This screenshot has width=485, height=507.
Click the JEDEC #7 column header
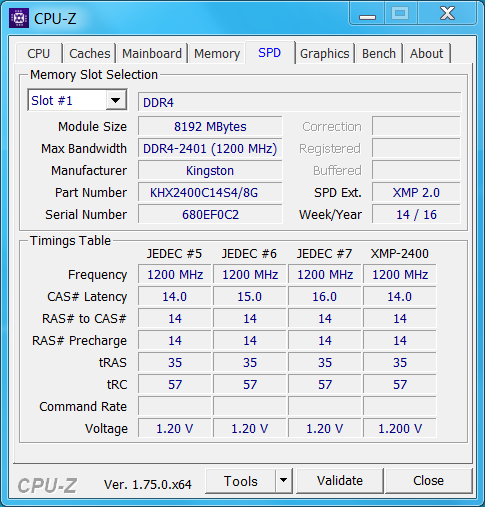point(324,254)
